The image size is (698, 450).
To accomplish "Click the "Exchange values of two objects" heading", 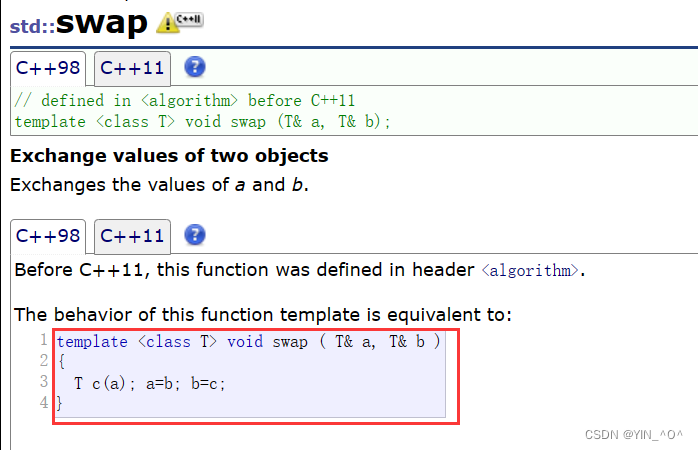I will pos(169,156).
